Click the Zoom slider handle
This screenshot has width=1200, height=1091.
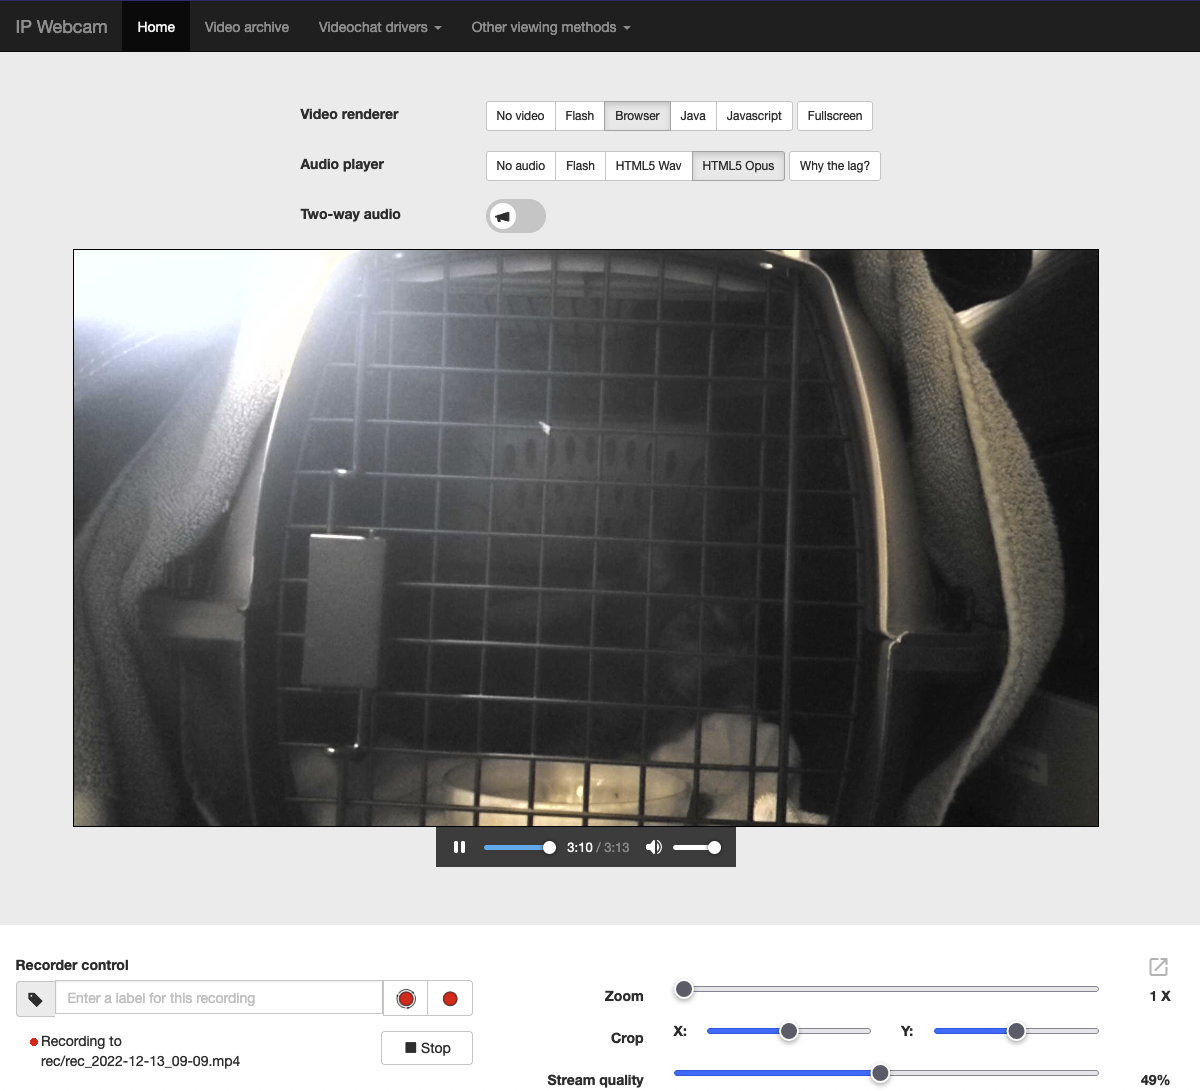pyautogui.click(x=684, y=989)
